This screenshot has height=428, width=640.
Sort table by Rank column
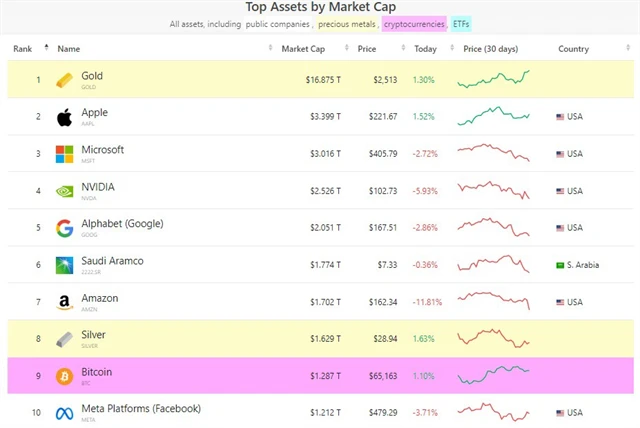pyautogui.click(x=24, y=48)
